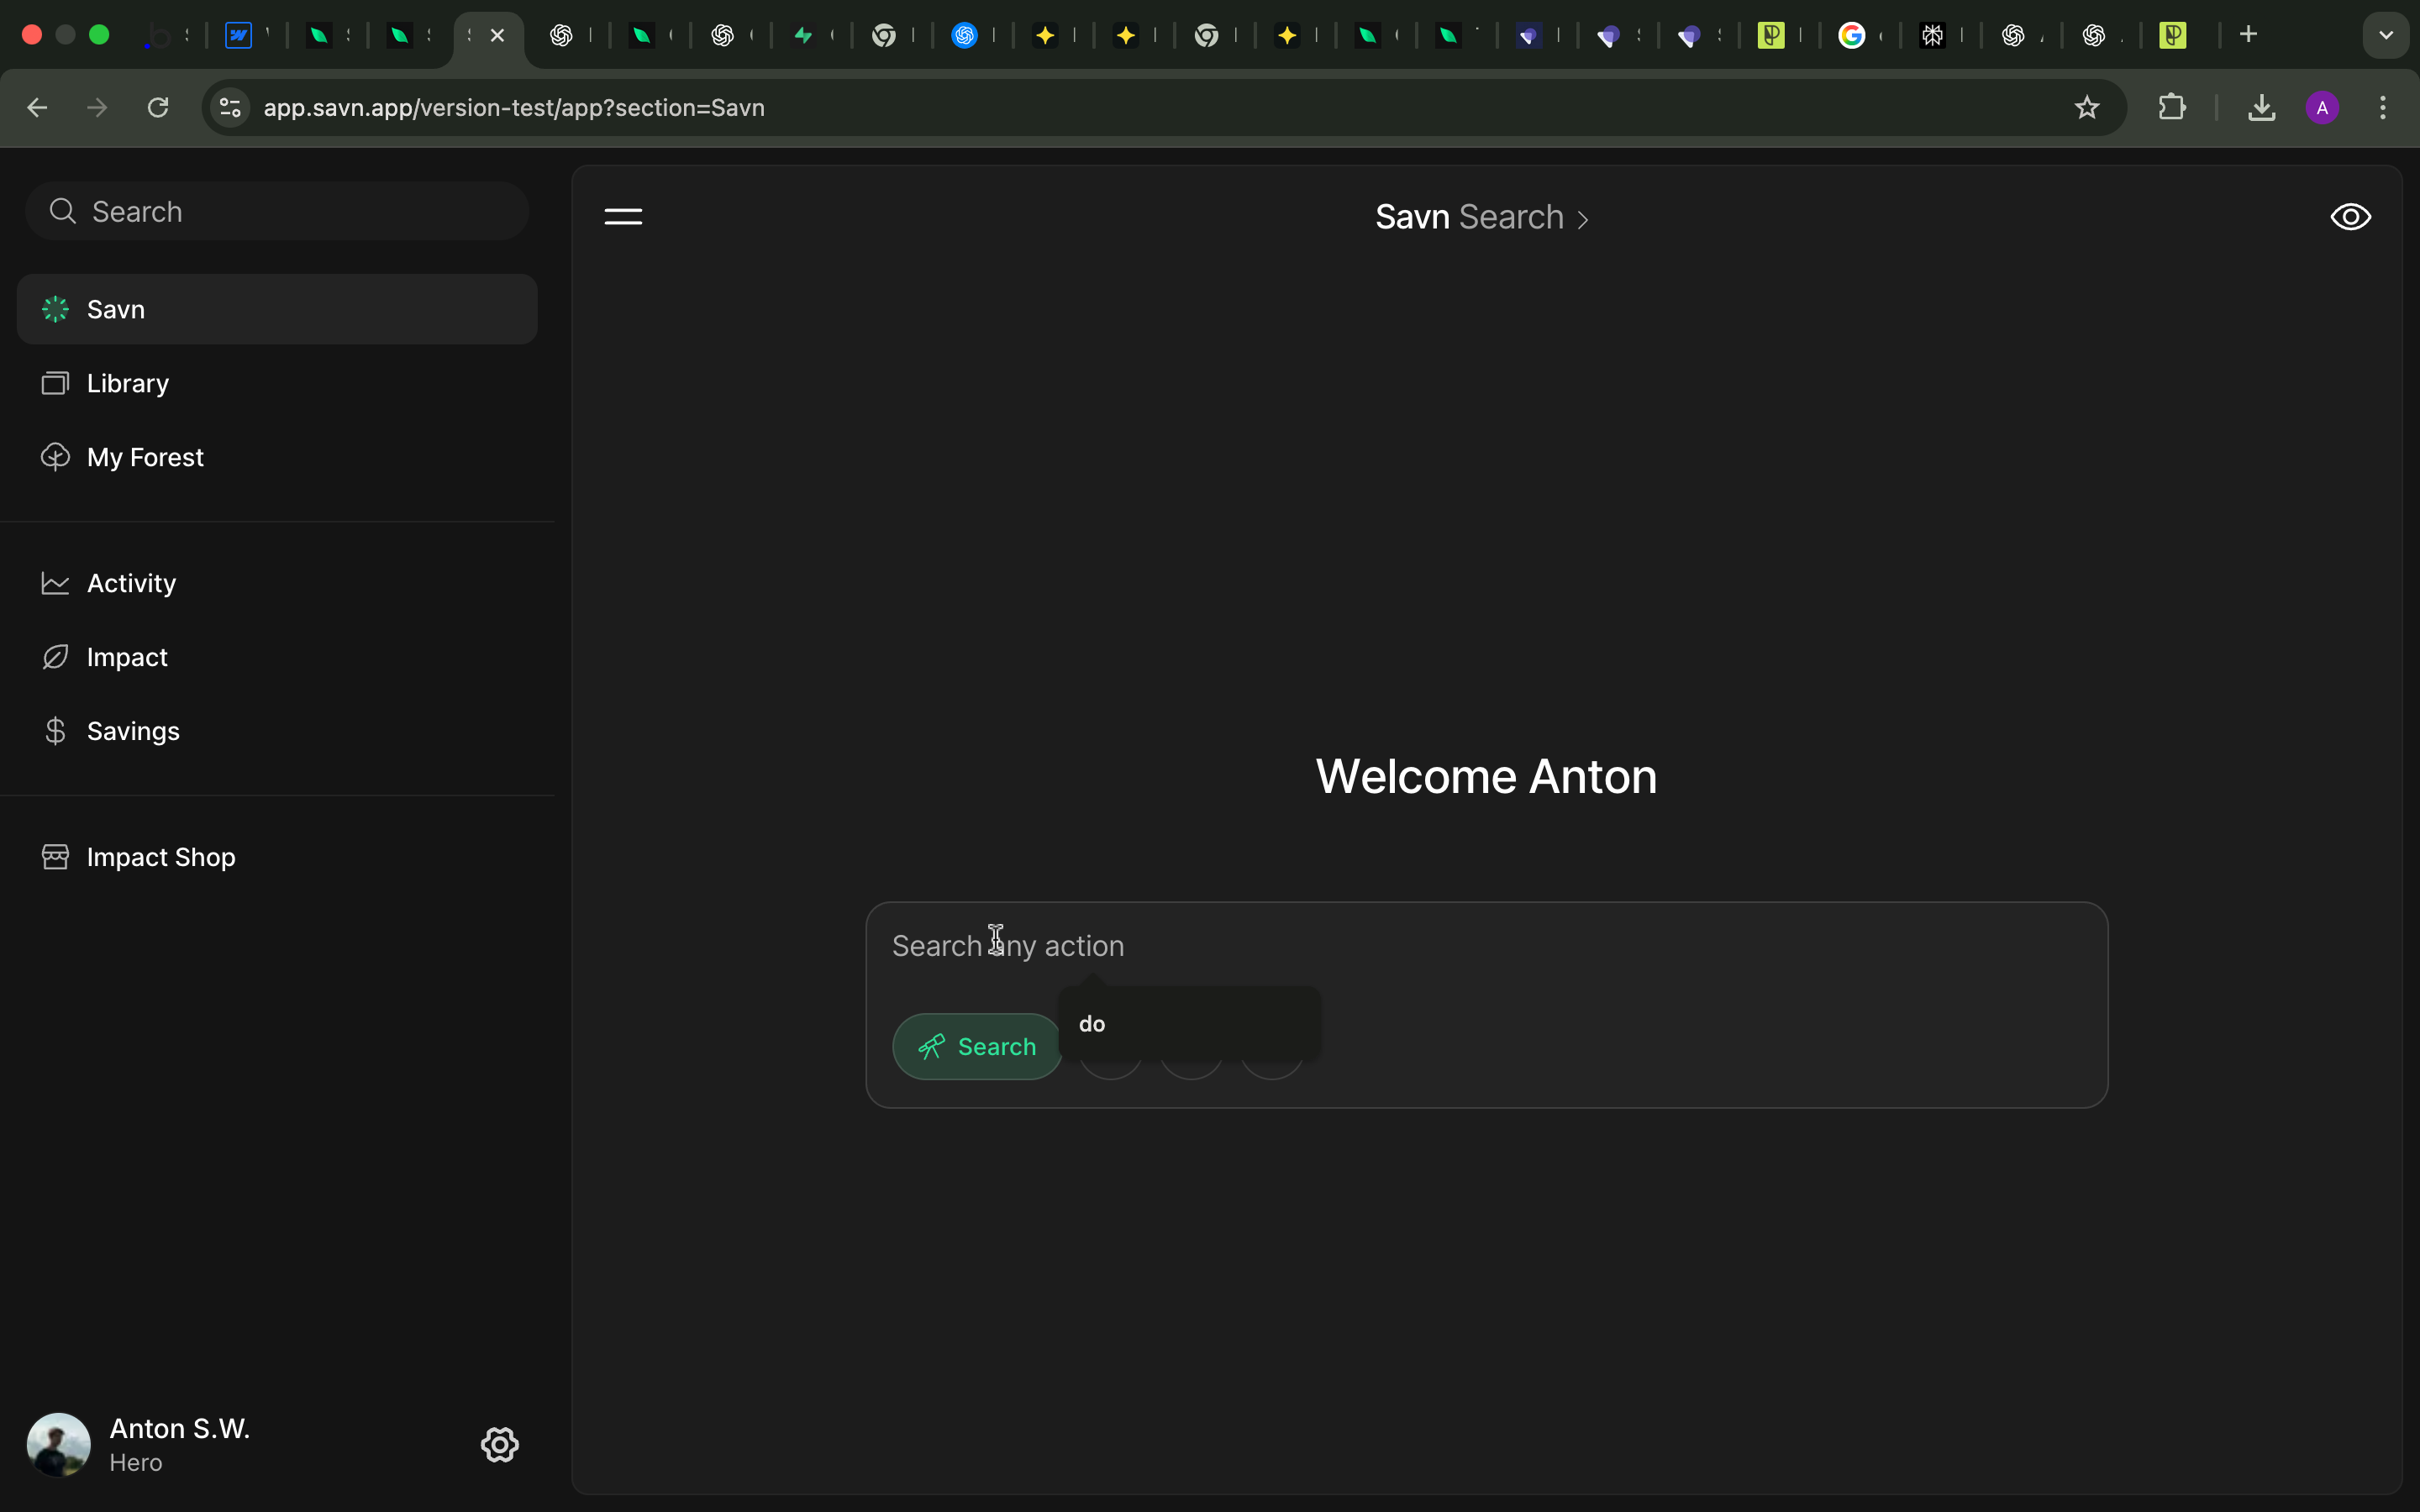Open Library from the sidebar

pos(277,383)
